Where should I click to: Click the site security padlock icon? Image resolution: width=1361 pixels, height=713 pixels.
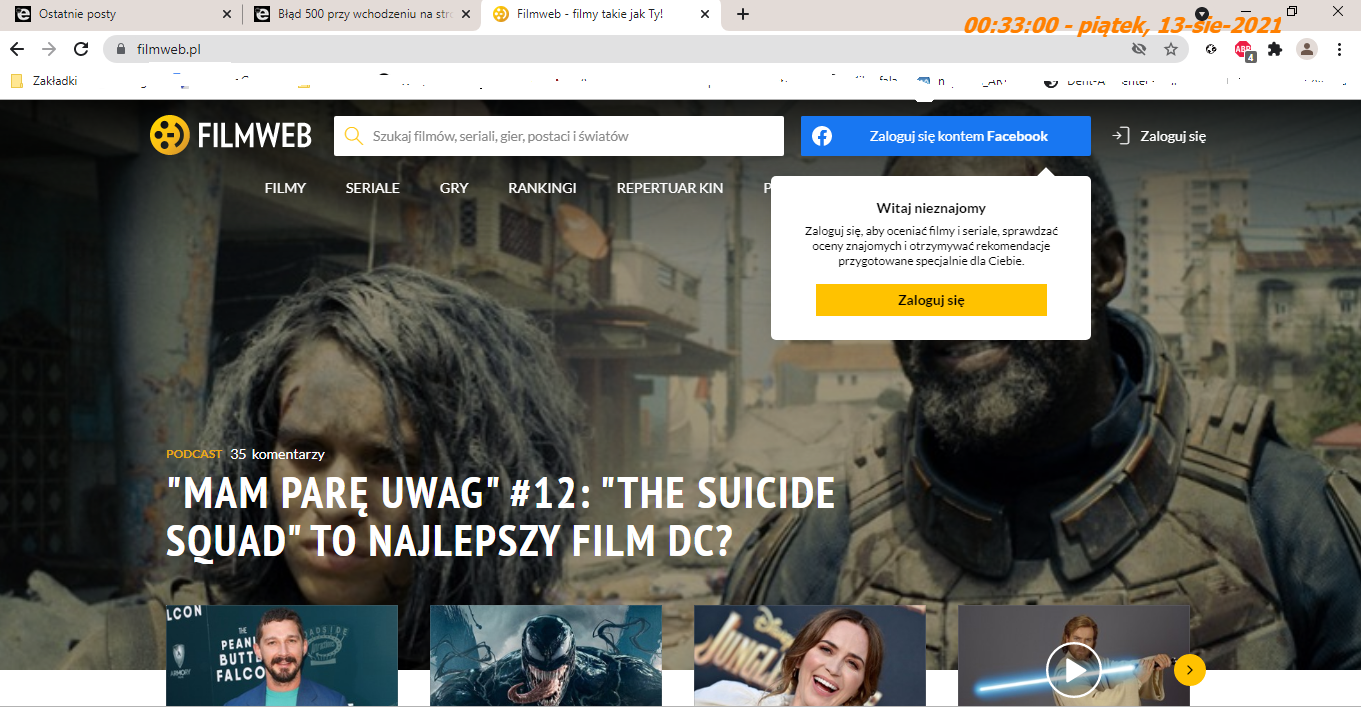pyautogui.click(x=119, y=48)
